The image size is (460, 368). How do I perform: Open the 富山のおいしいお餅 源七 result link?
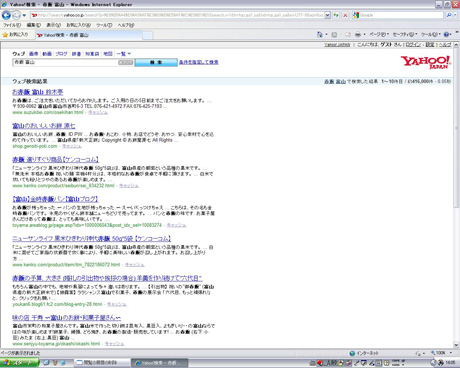44,126
